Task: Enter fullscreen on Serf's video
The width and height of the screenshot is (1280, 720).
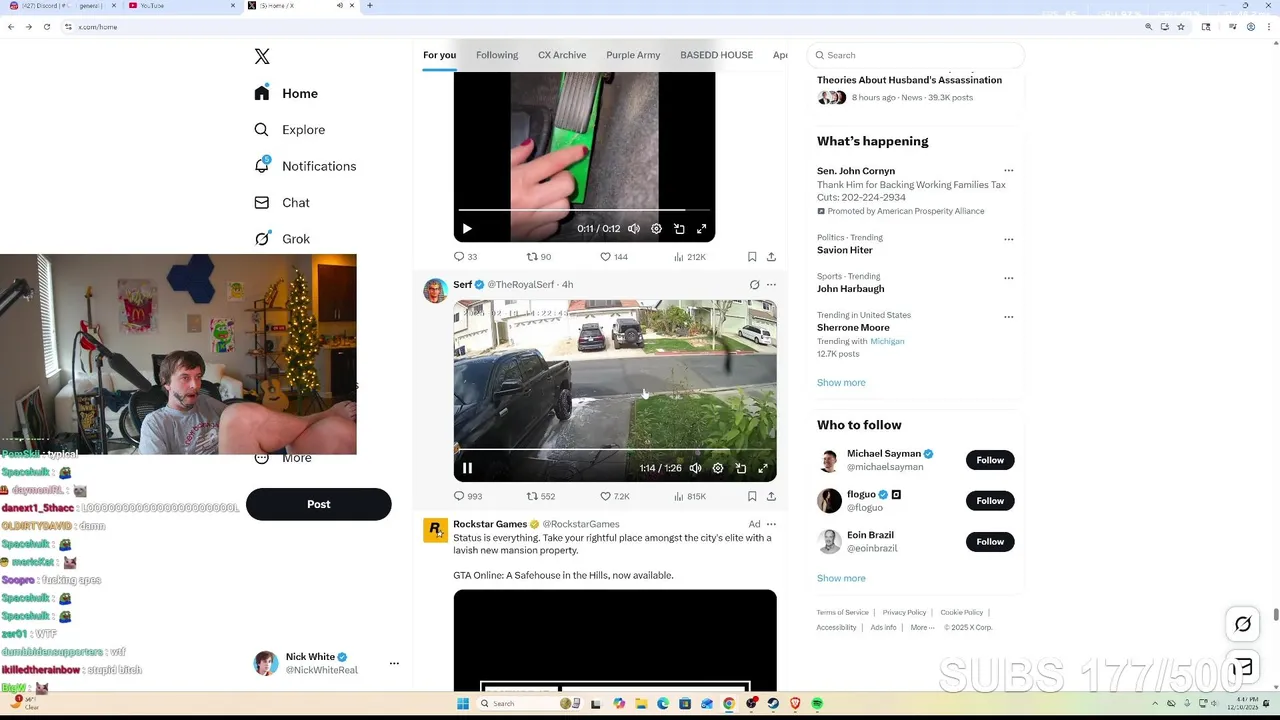Action: [763, 468]
